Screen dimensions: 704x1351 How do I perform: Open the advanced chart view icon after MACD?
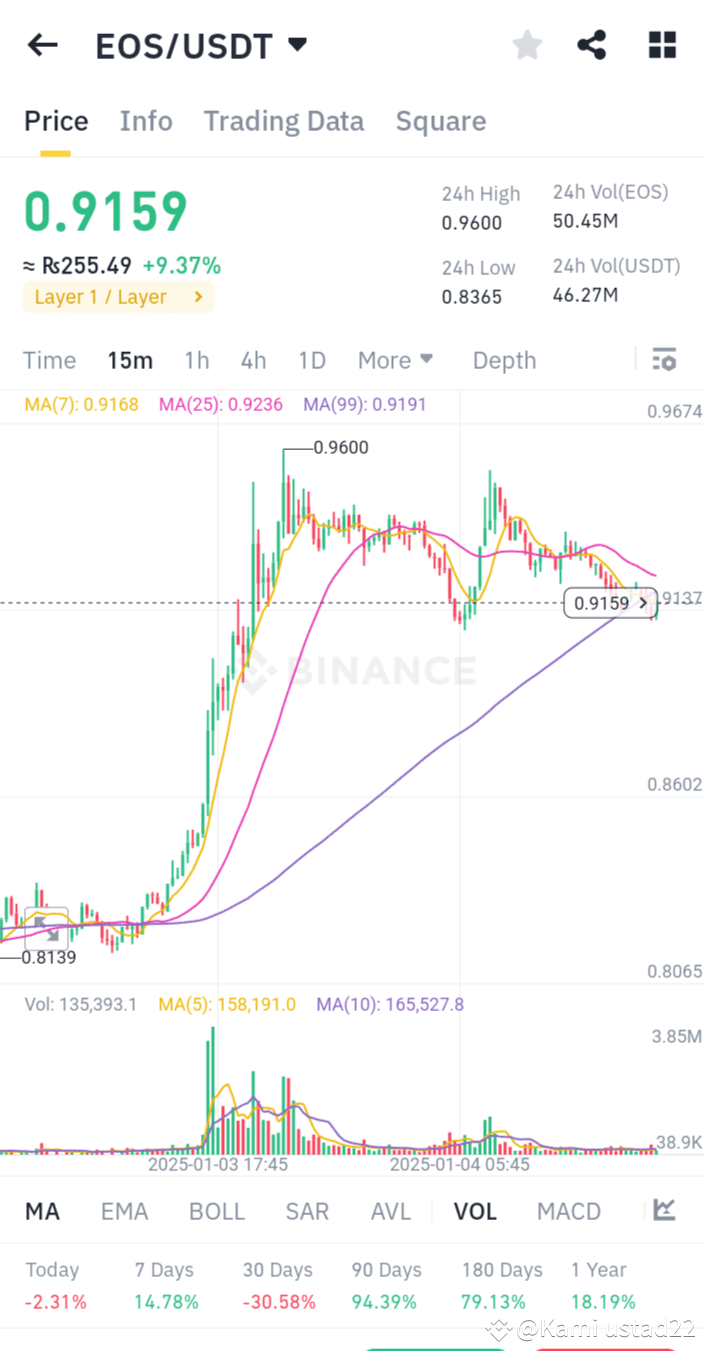662,1210
